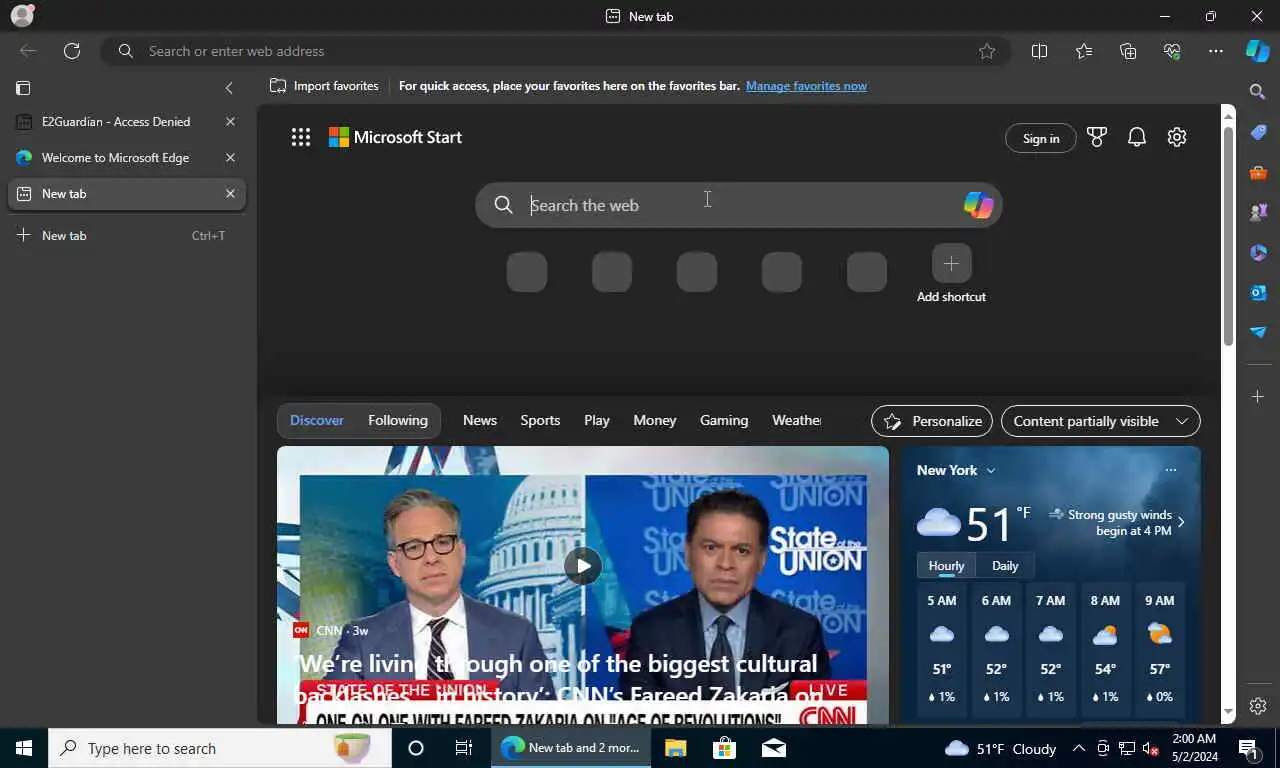
Task: Open the tab actions menu icon
Action: pyautogui.click(x=23, y=88)
